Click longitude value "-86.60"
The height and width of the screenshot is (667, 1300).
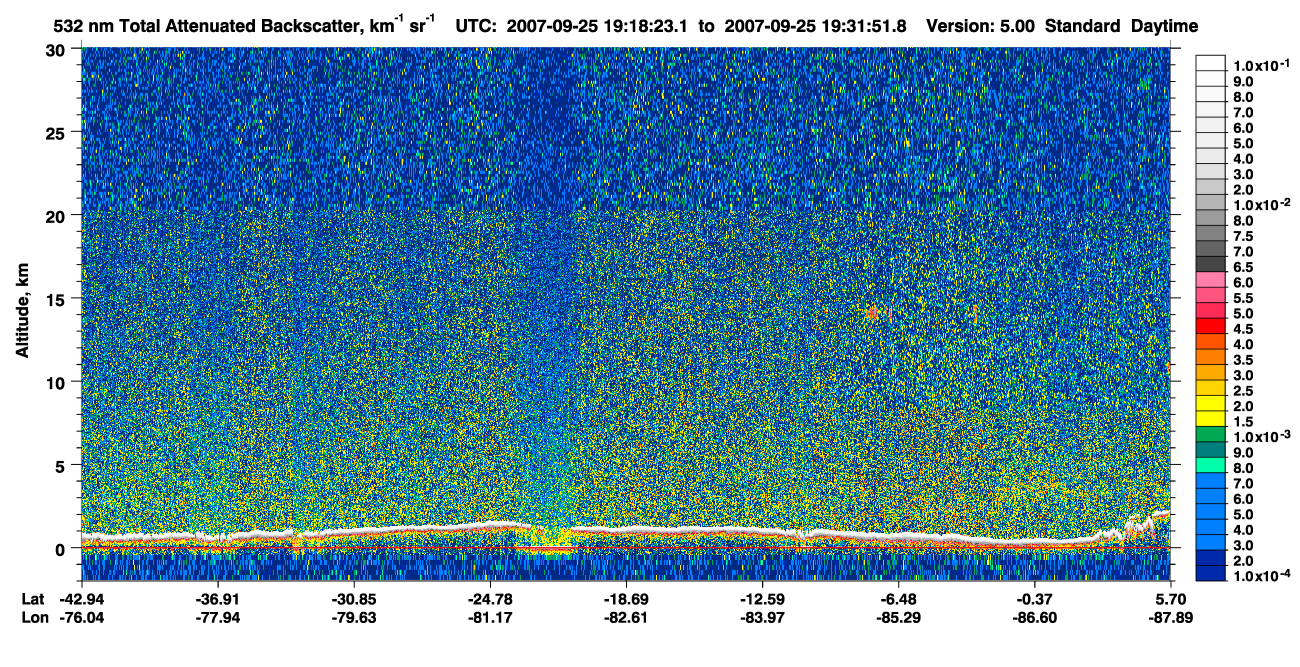pos(1034,617)
